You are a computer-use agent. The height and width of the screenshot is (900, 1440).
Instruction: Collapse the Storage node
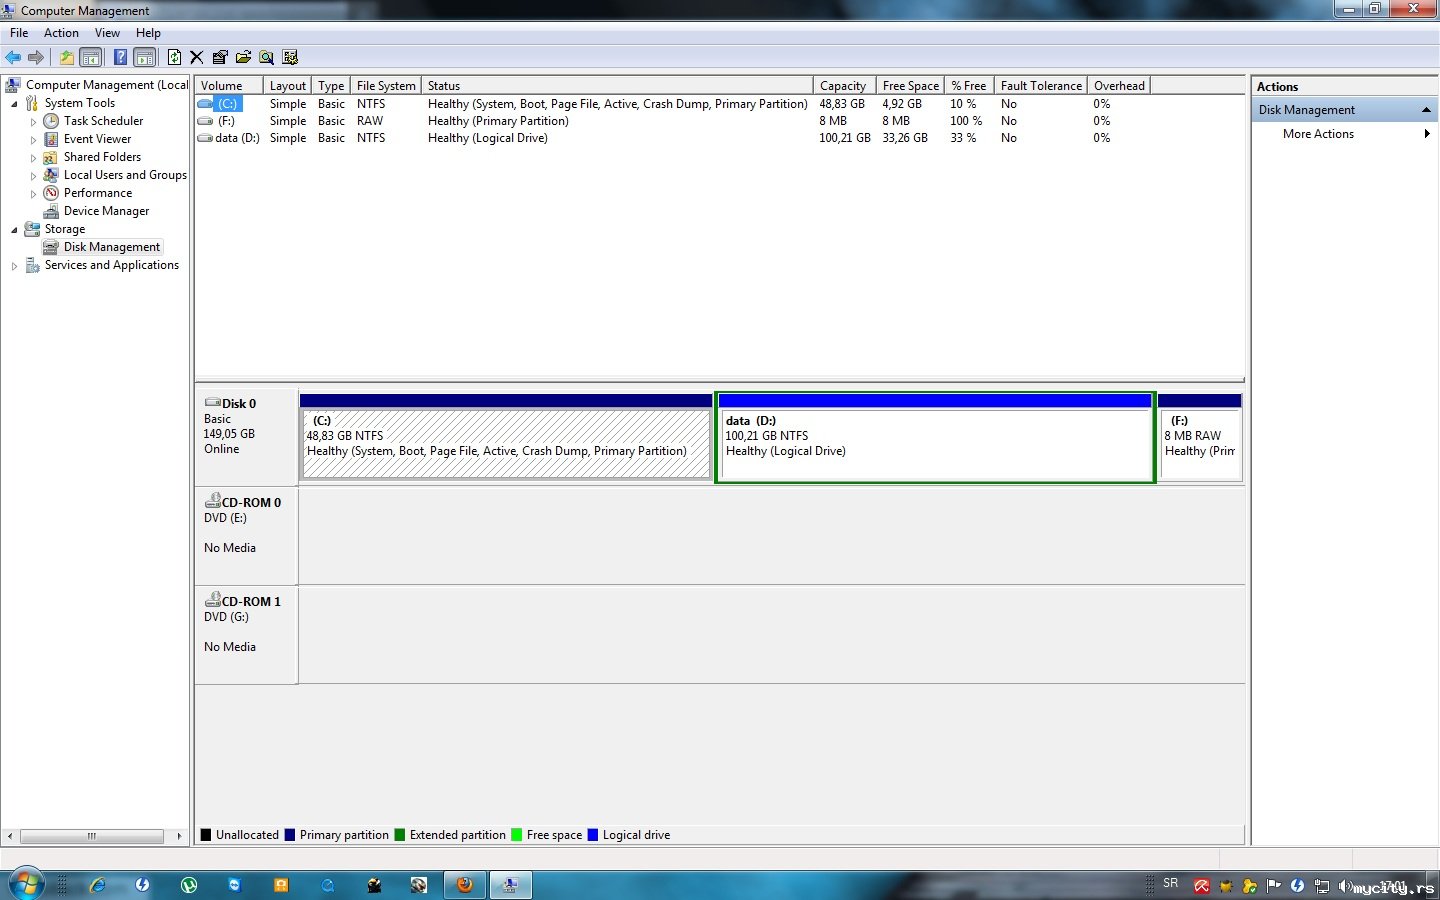14,229
